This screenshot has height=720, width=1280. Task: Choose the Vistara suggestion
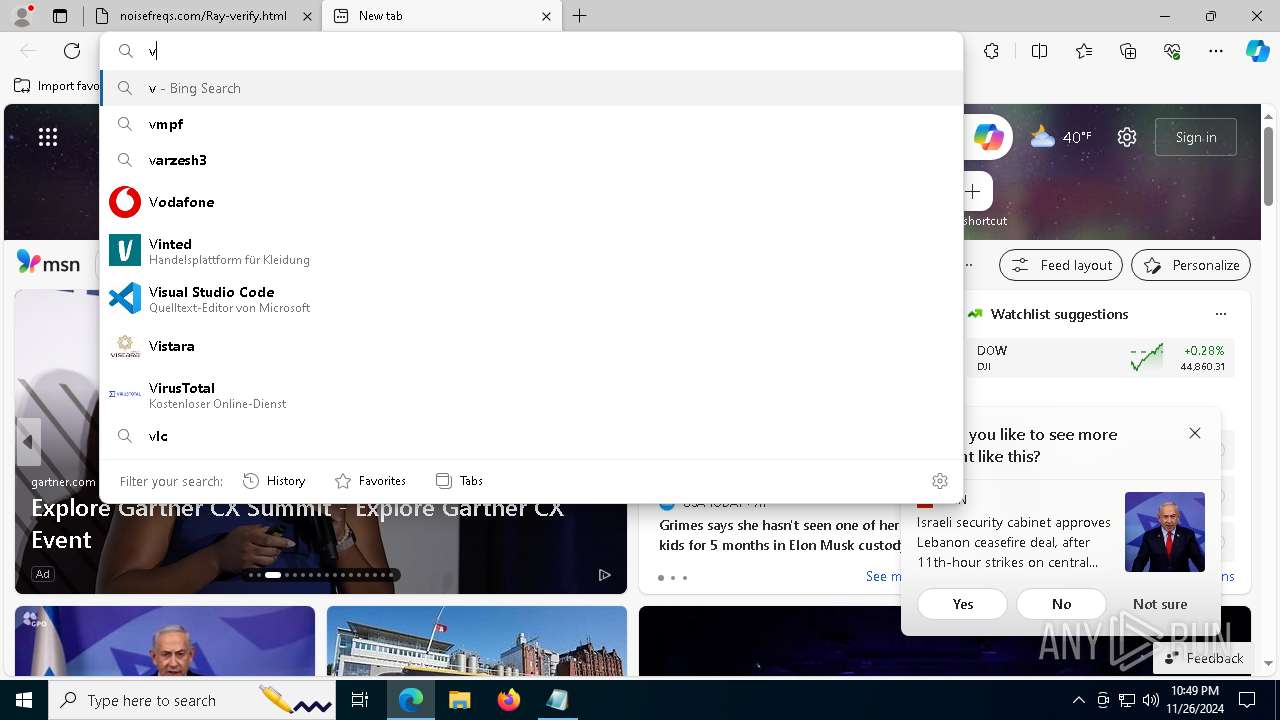[x=532, y=346]
